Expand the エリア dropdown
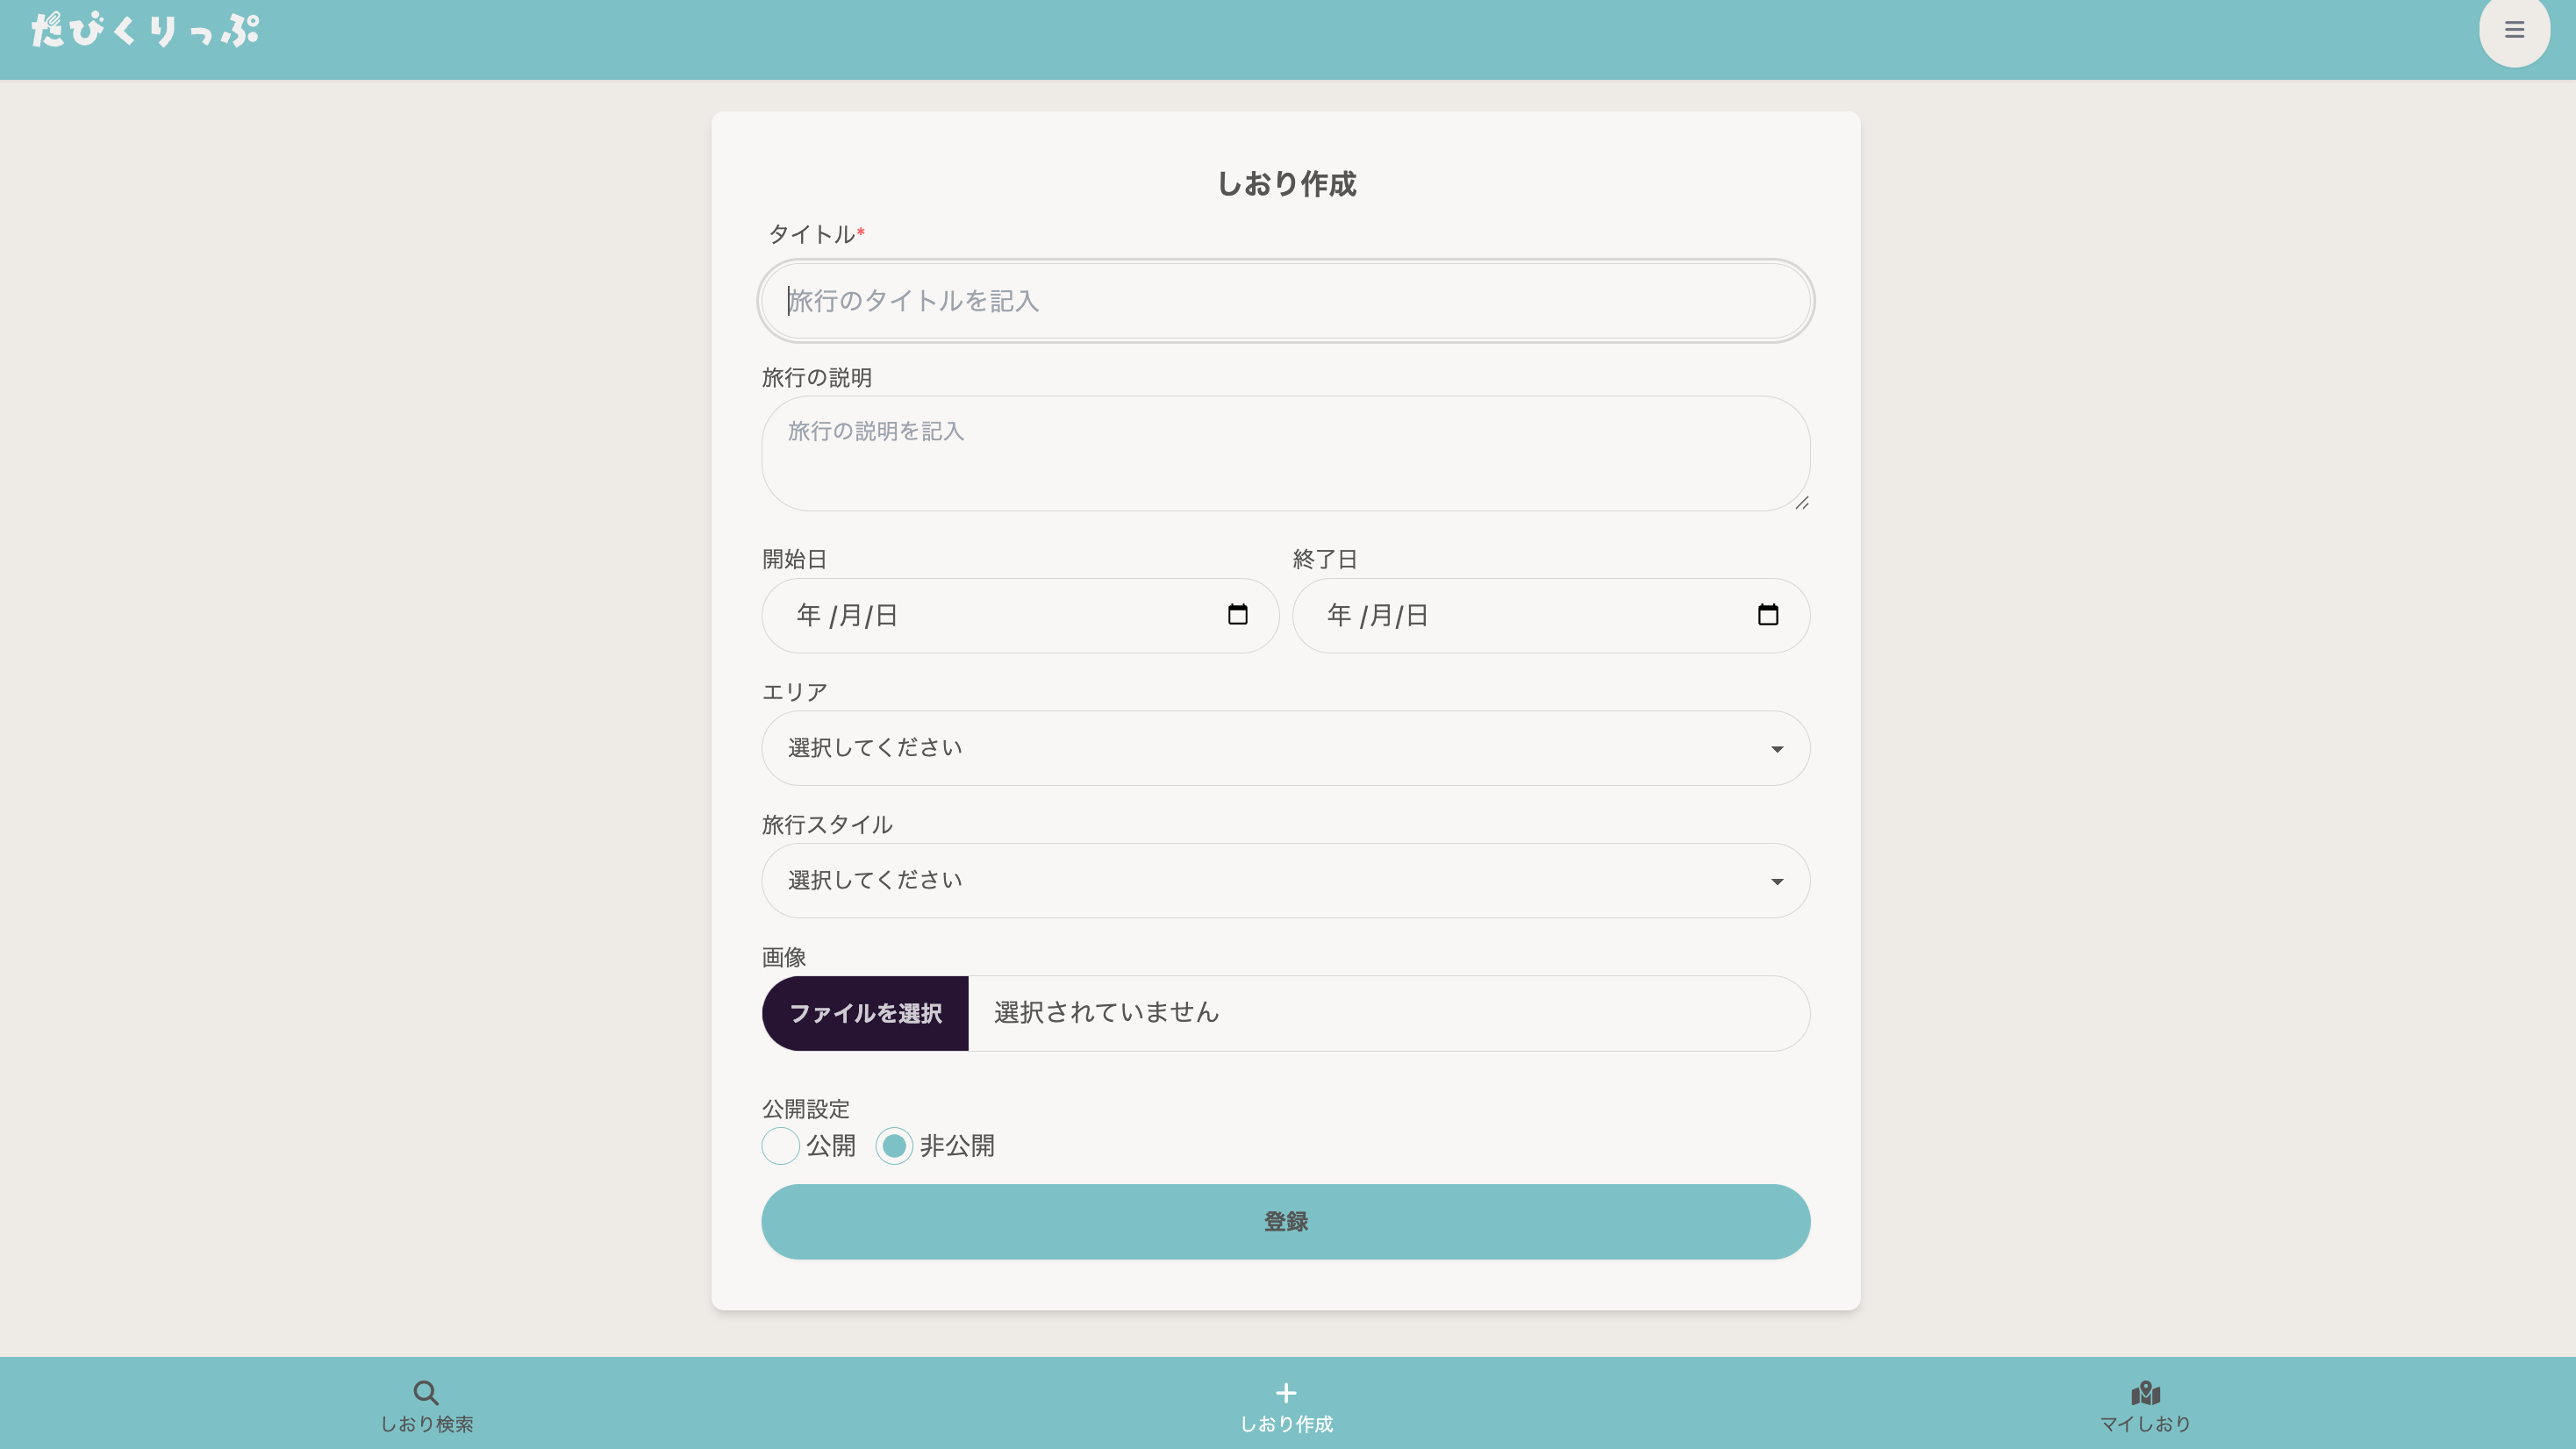This screenshot has height=1449, width=2576. tap(1285, 748)
